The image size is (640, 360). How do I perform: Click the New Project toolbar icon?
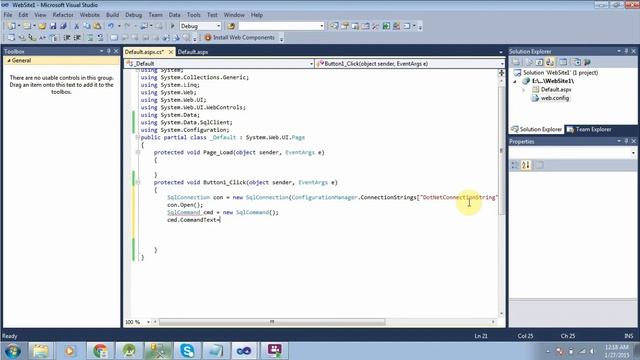11,26
